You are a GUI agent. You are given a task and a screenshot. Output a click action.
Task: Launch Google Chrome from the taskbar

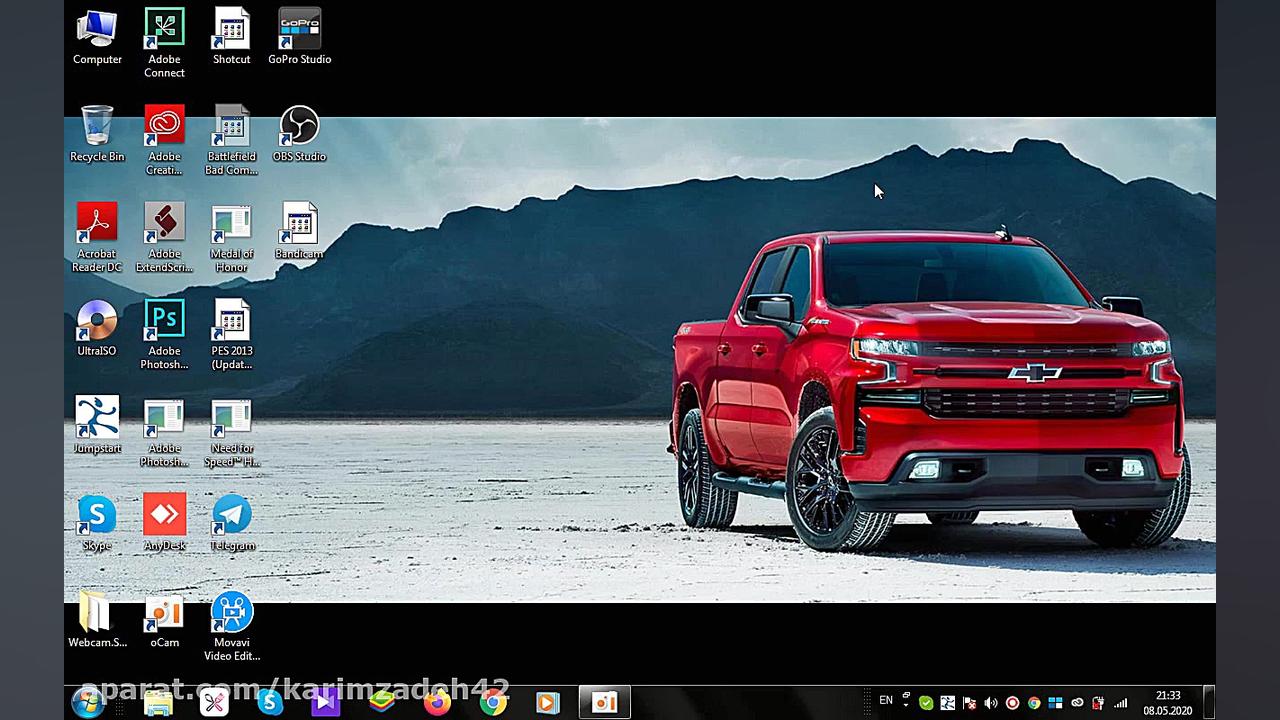click(492, 703)
